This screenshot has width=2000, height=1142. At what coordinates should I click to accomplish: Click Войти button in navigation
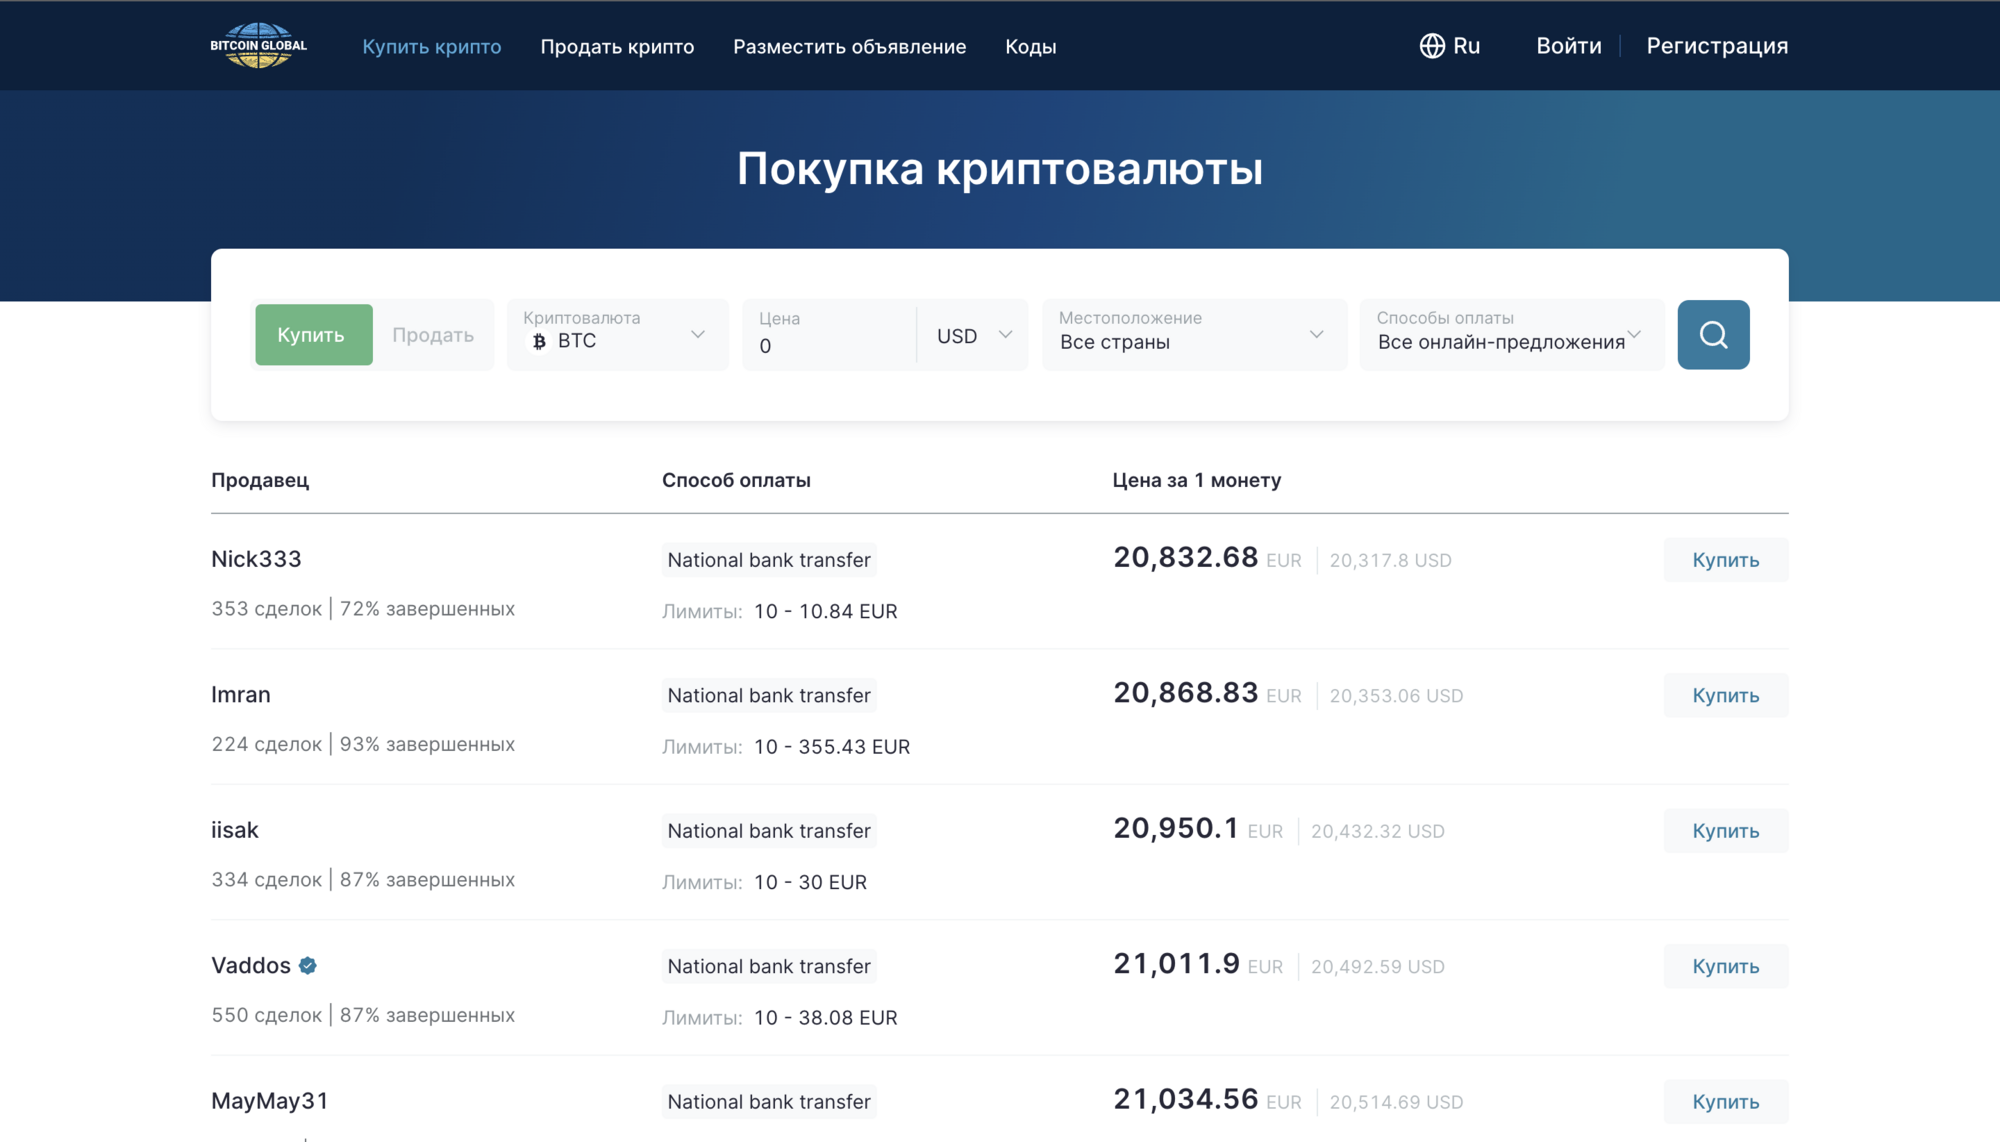[1567, 44]
